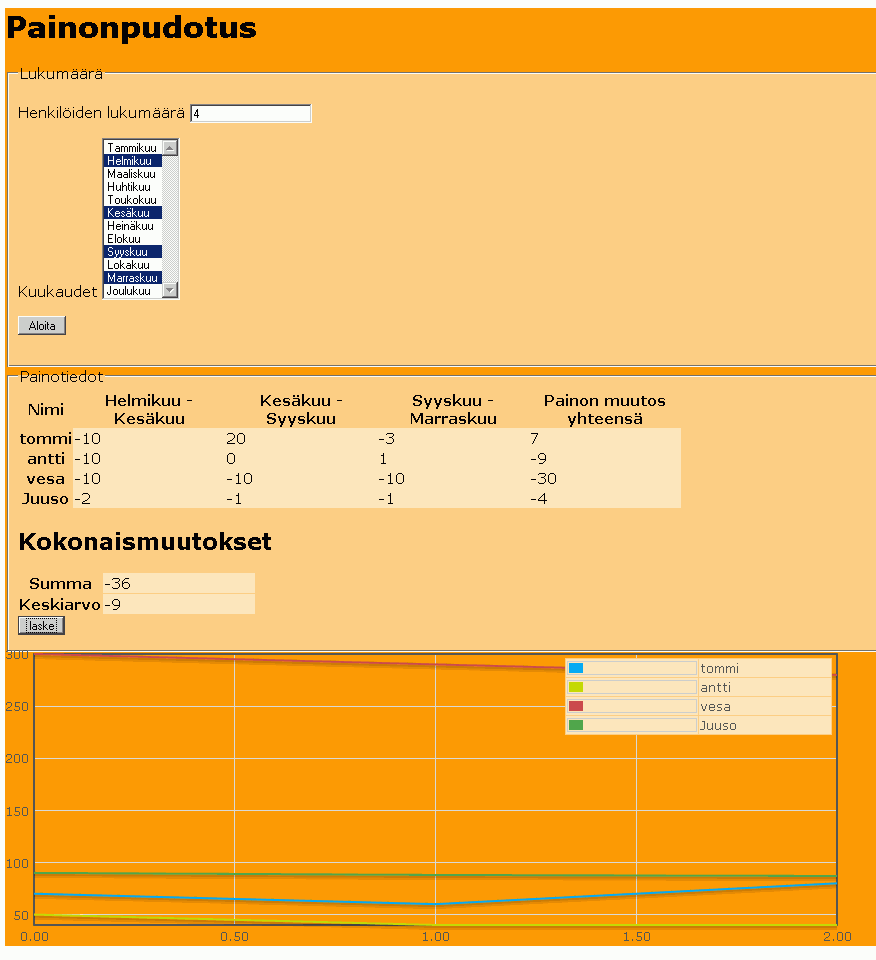The width and height of the screenshot is (876, 960).
Task: Edit vesa's Syyskuu - Marraskuu value
Action: click(452, 479)
